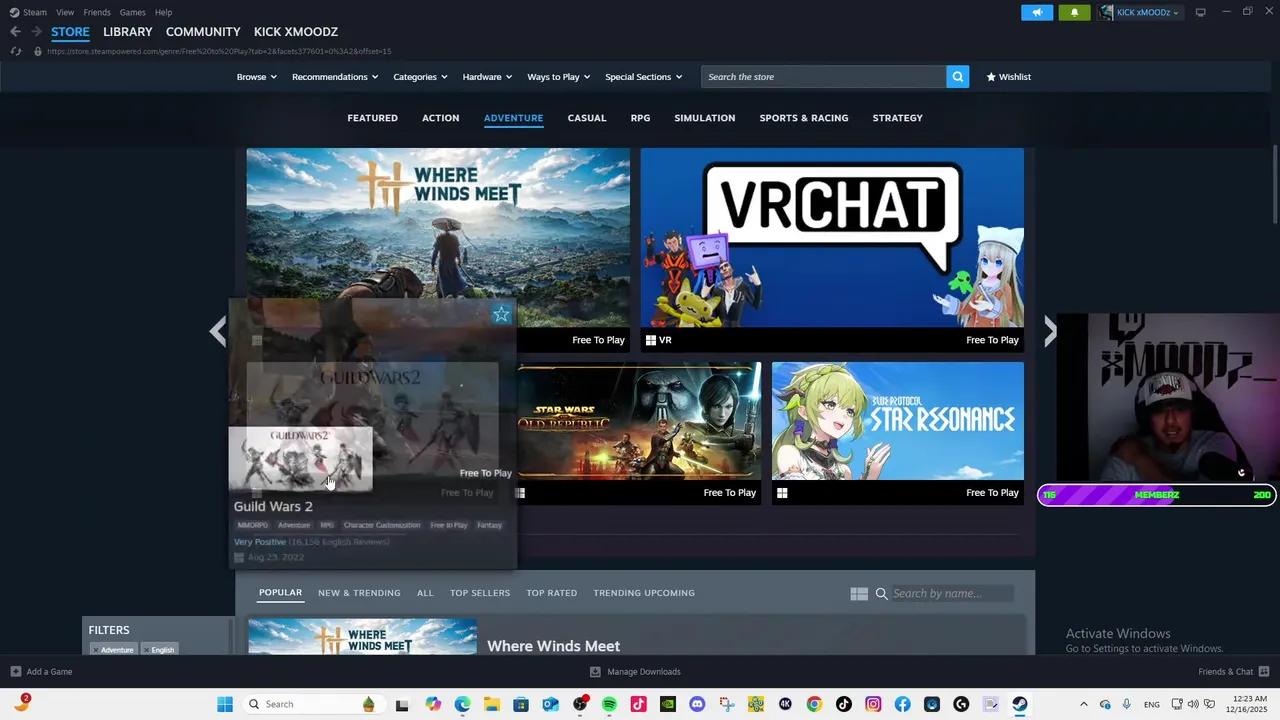Open the blue megaphone announcements button

(1037, 12)
